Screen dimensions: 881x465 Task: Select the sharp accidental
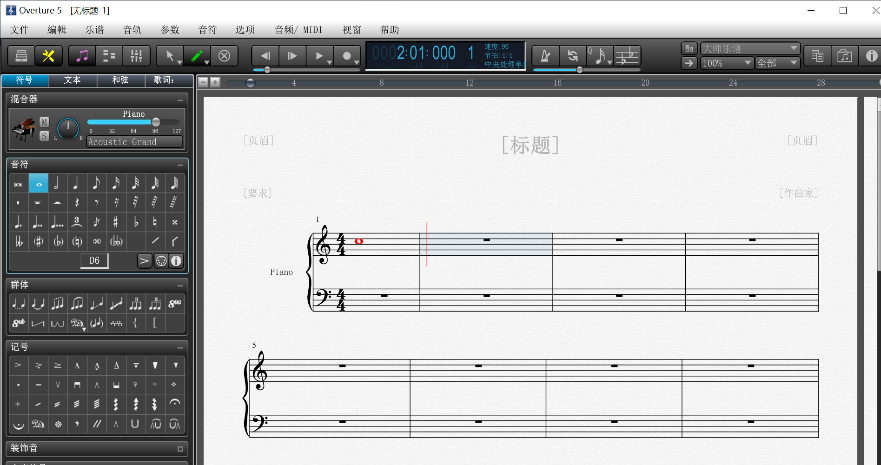(116, 222)
